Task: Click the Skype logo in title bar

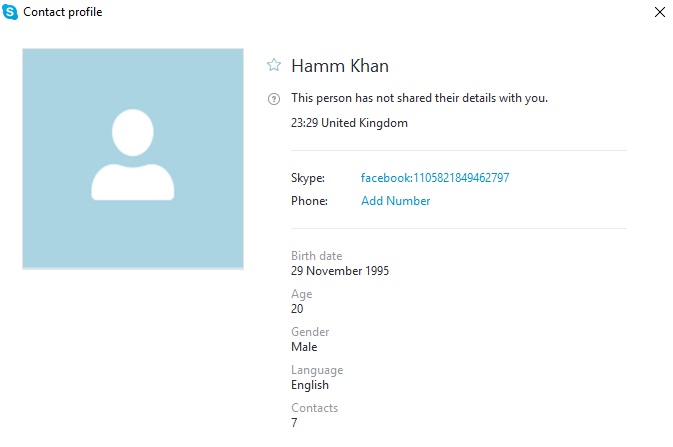Action: coord(10,12)
